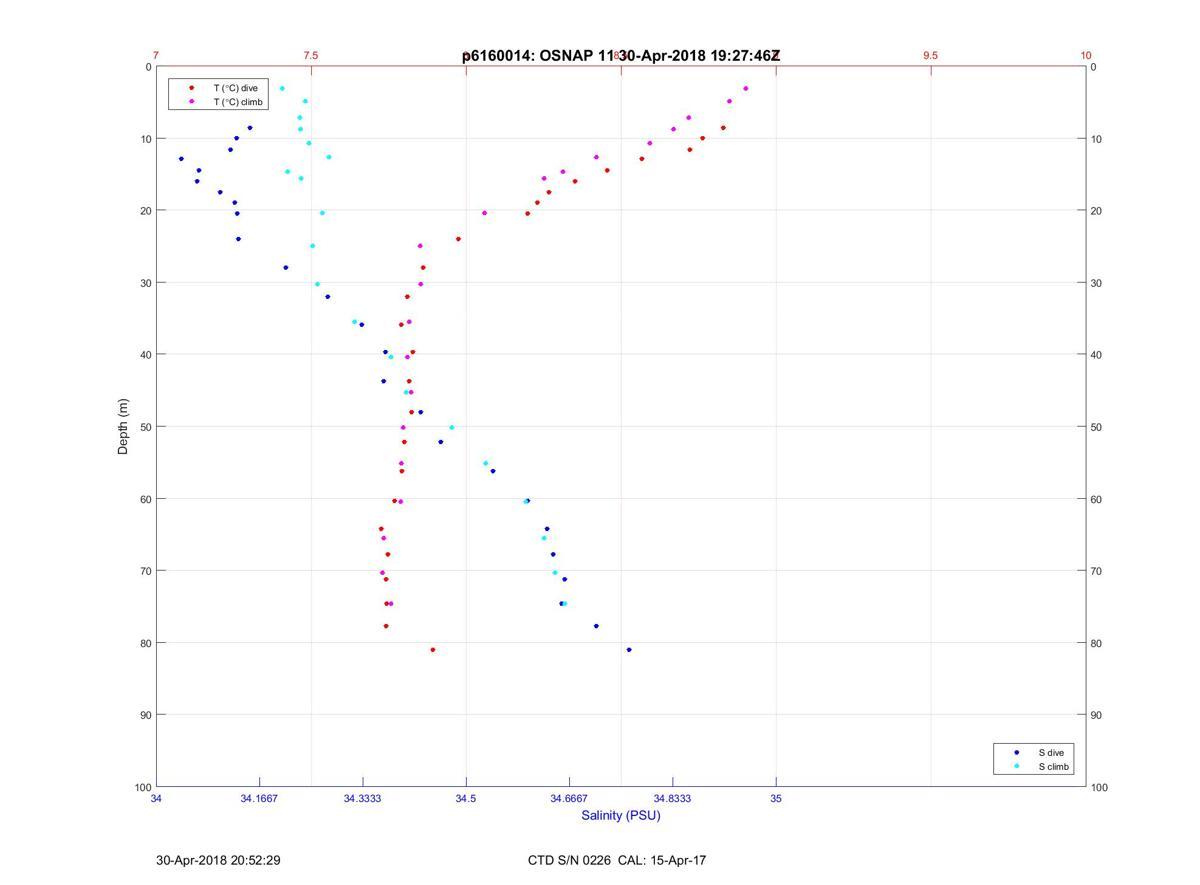Click the blue S dive legend marker

(x=1017, y=752)
